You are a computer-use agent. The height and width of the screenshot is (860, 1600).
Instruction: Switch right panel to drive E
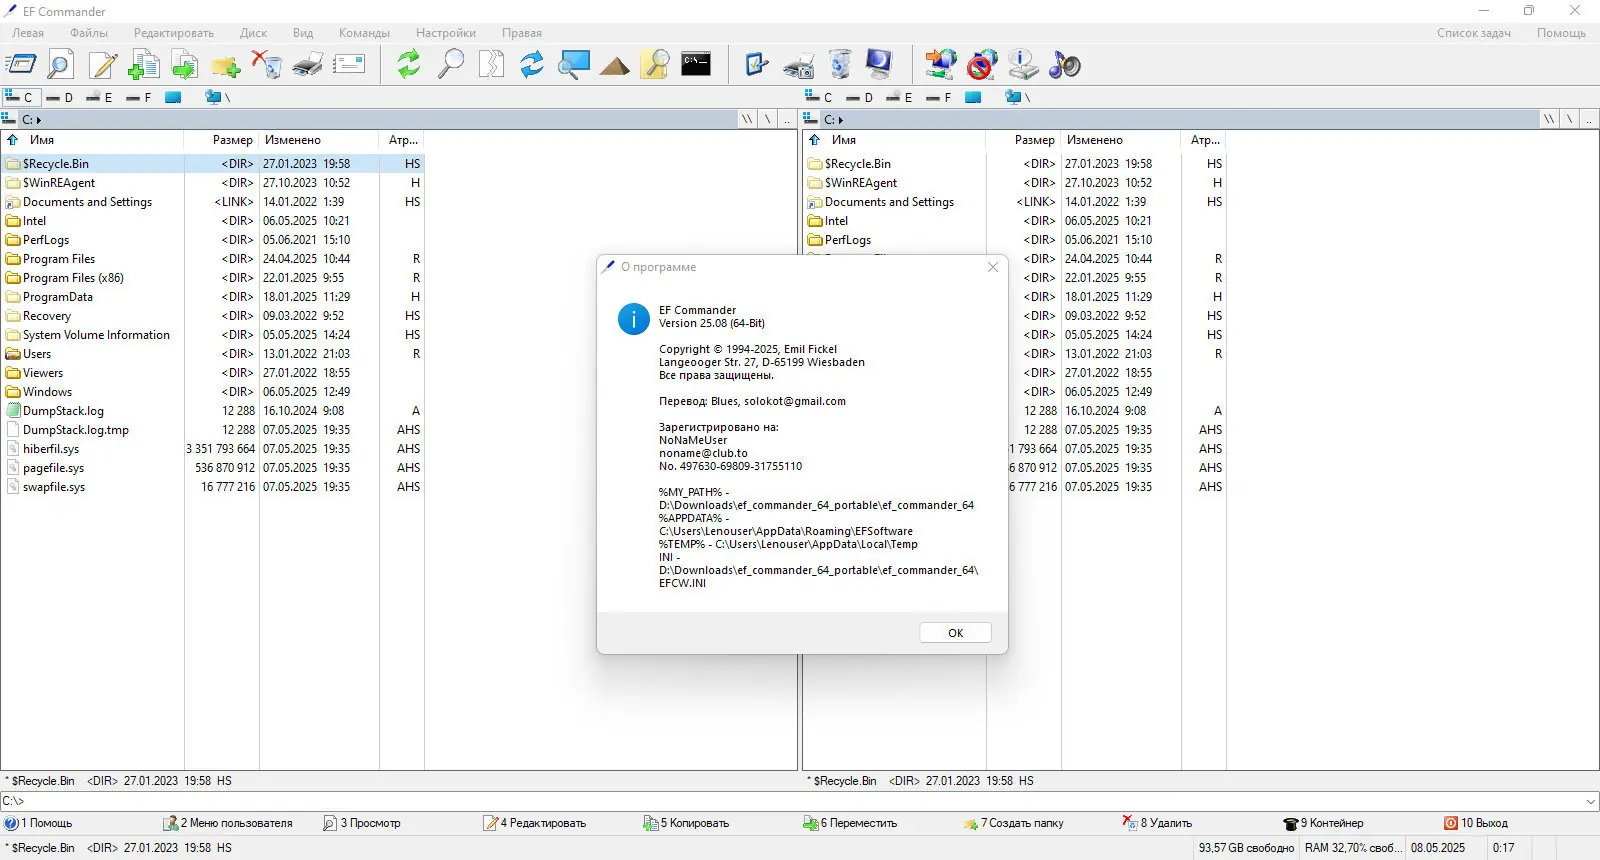click(899, 97)
